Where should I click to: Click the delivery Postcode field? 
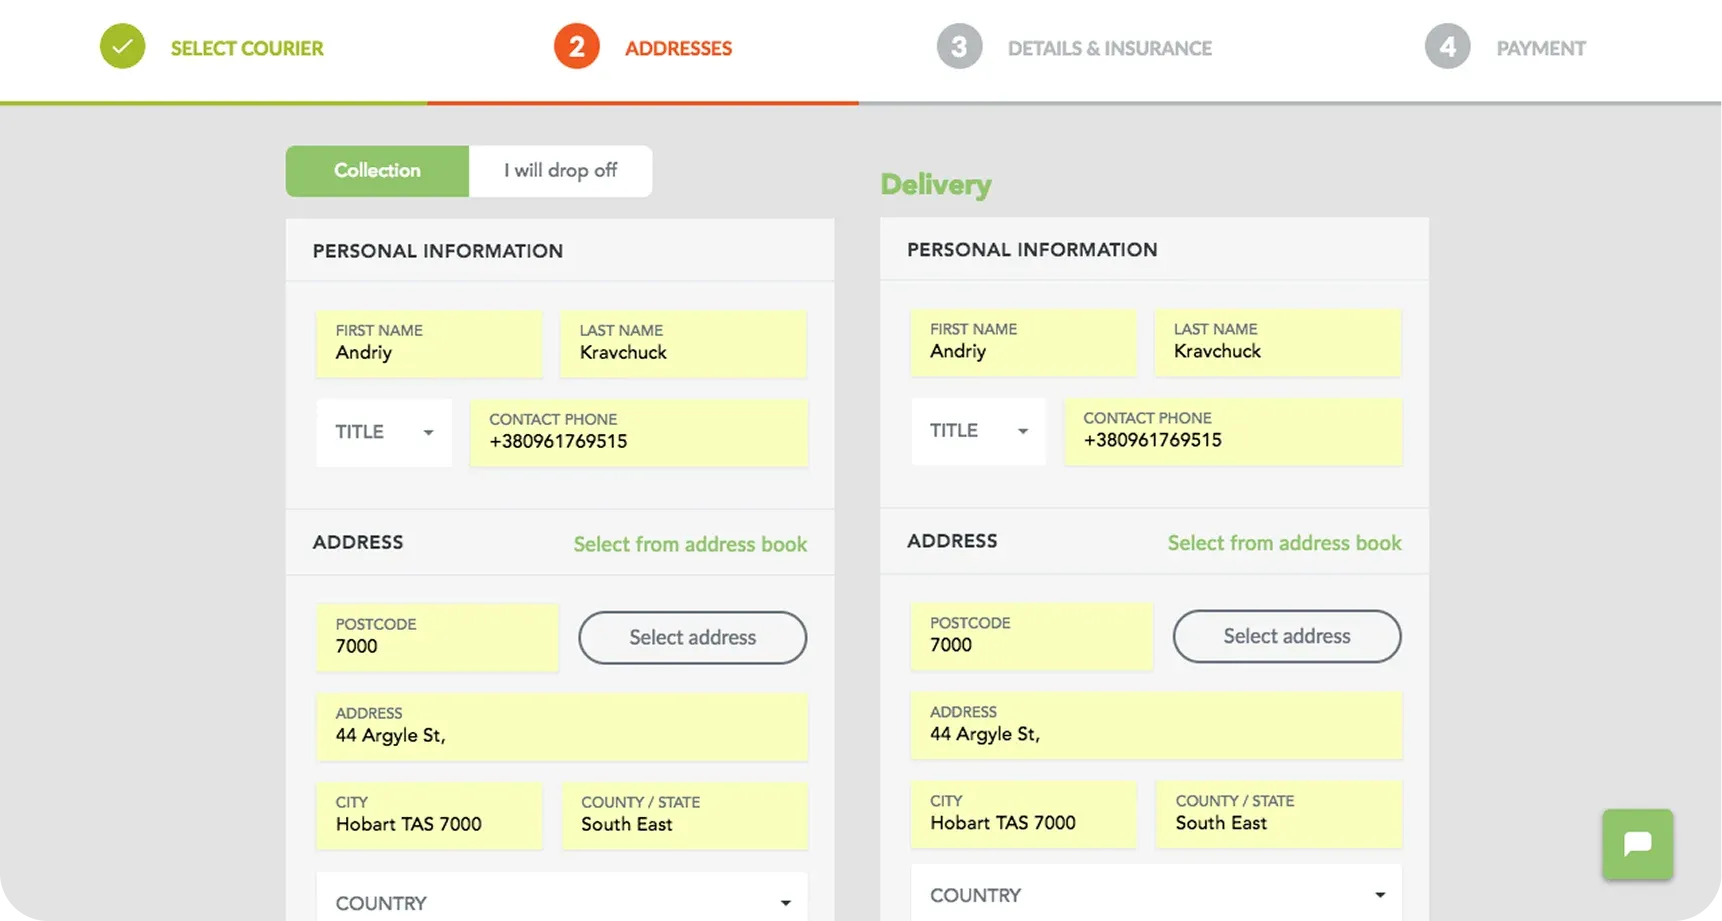coord(1031,636)
